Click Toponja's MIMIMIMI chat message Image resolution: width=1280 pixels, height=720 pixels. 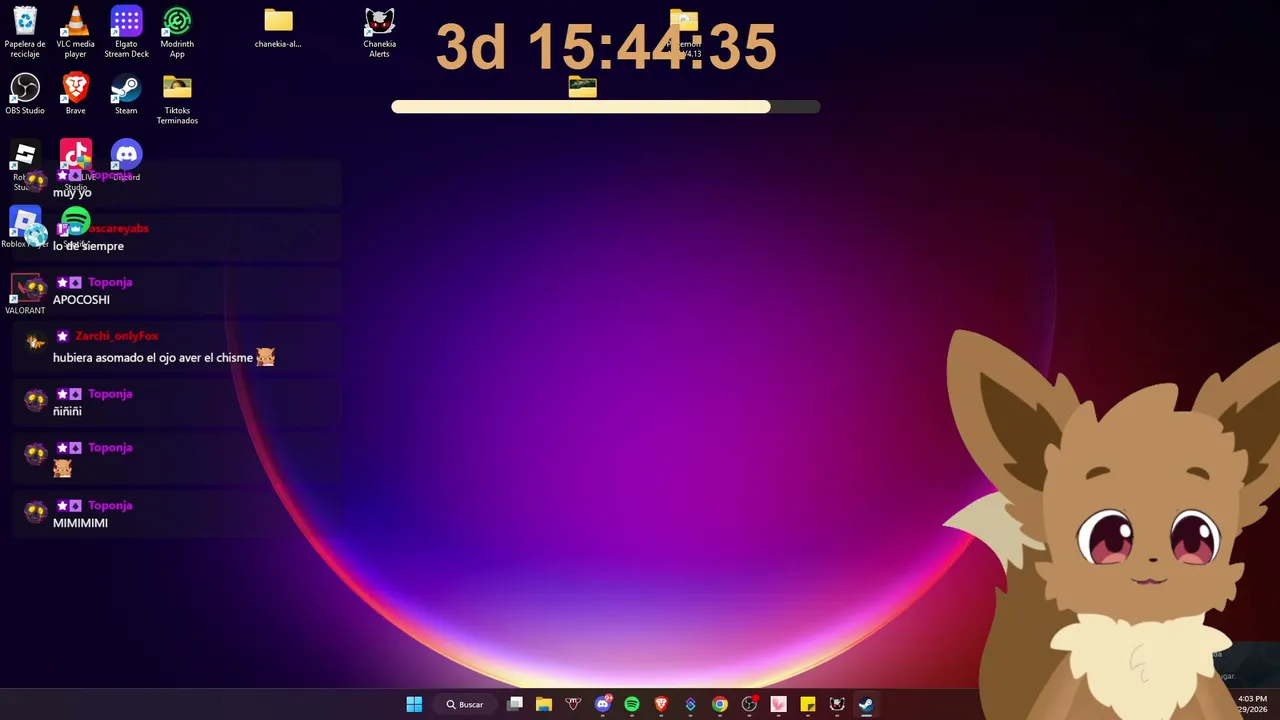pyautogui.click(x=80, y=523)
